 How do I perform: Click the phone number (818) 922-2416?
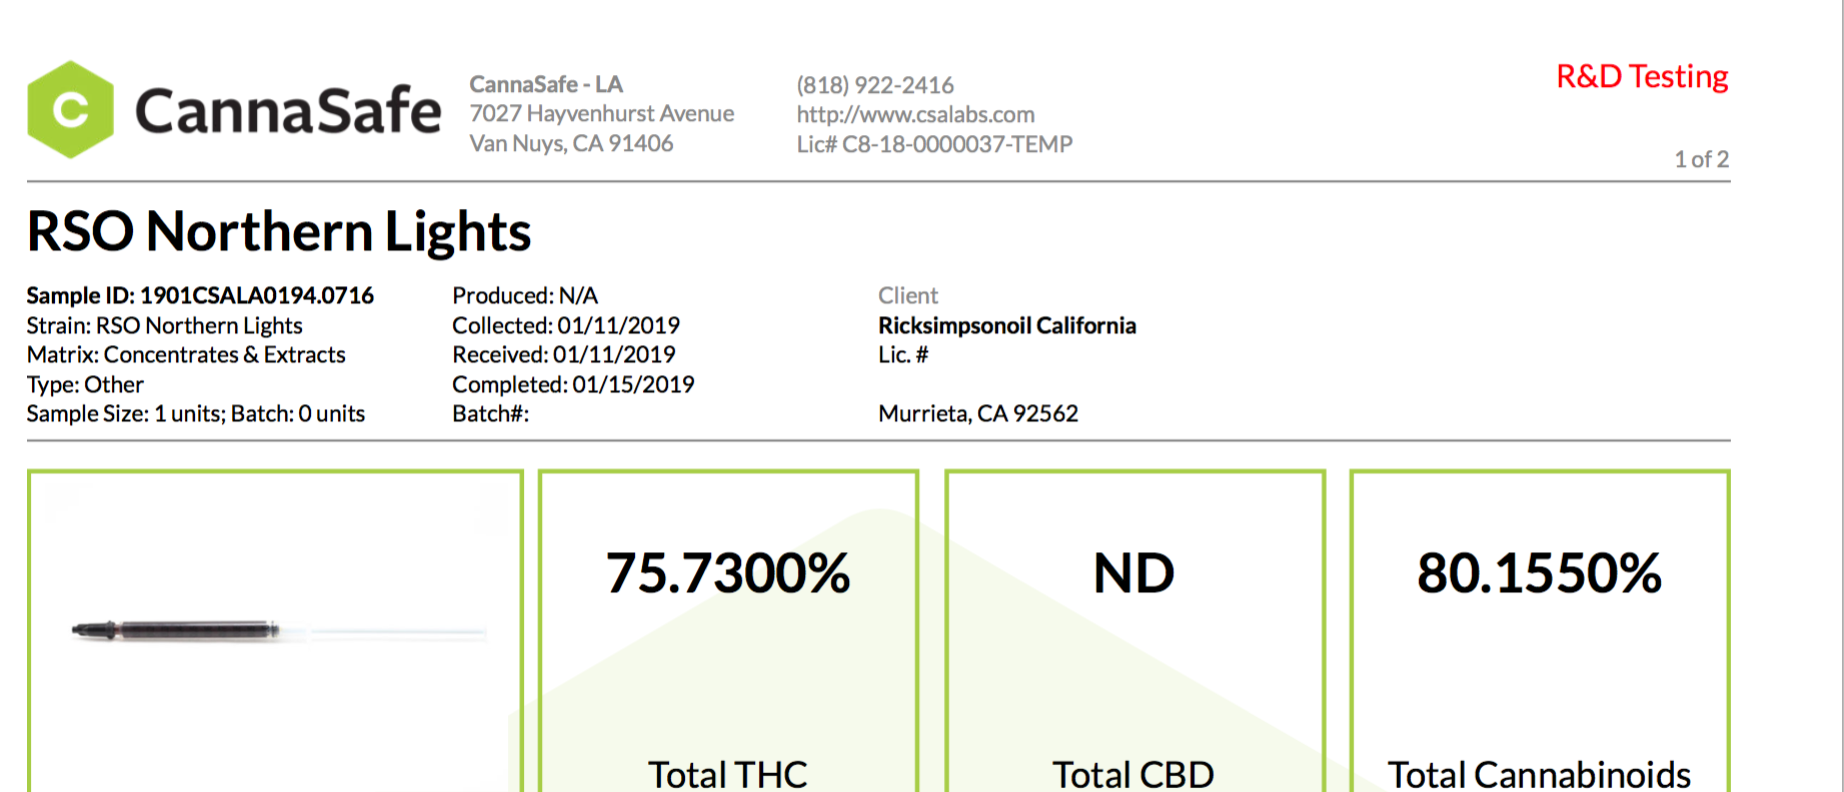pyautogui.click(x=875, y=85)
